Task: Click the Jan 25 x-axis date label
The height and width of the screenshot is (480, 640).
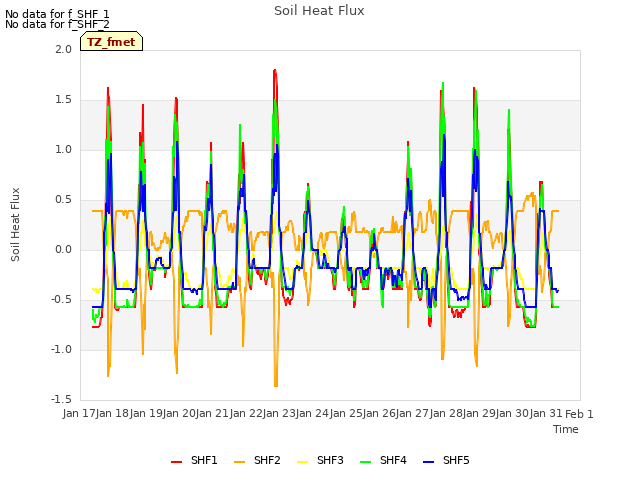Action: tap(346, 413)
